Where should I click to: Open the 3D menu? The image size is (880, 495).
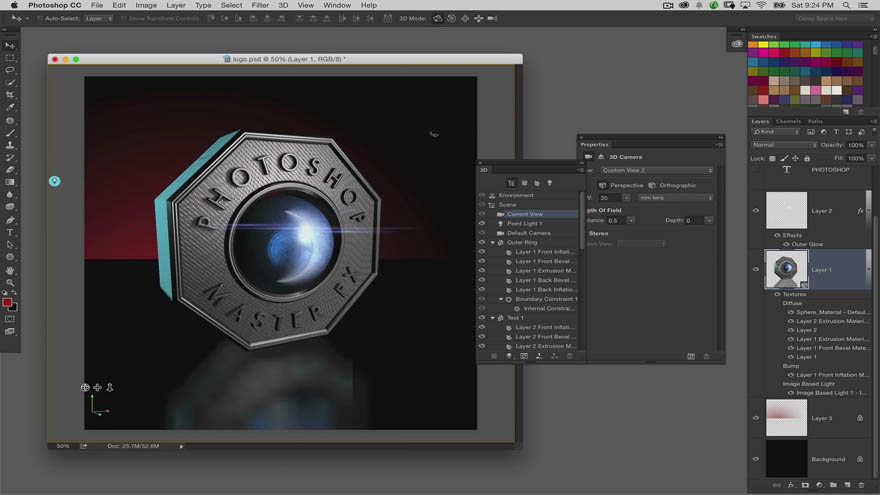tap(283, 5)
